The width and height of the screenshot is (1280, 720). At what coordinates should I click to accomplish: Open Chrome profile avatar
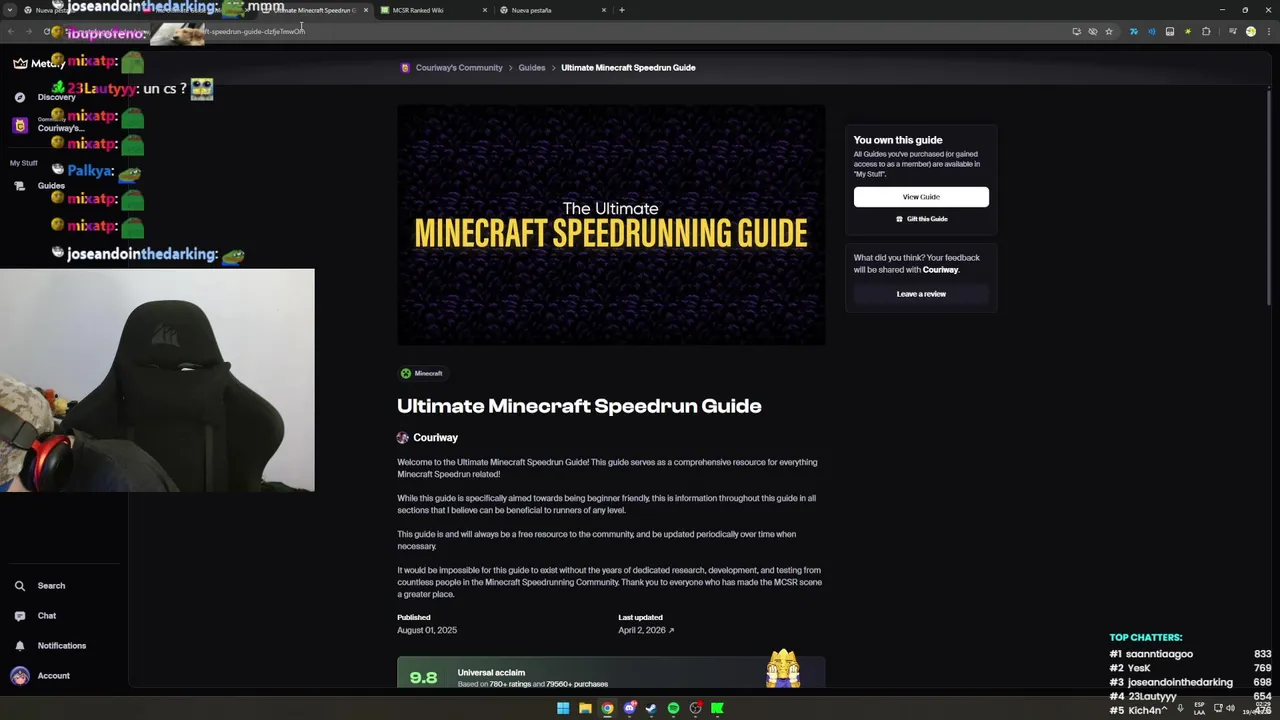1250,31
